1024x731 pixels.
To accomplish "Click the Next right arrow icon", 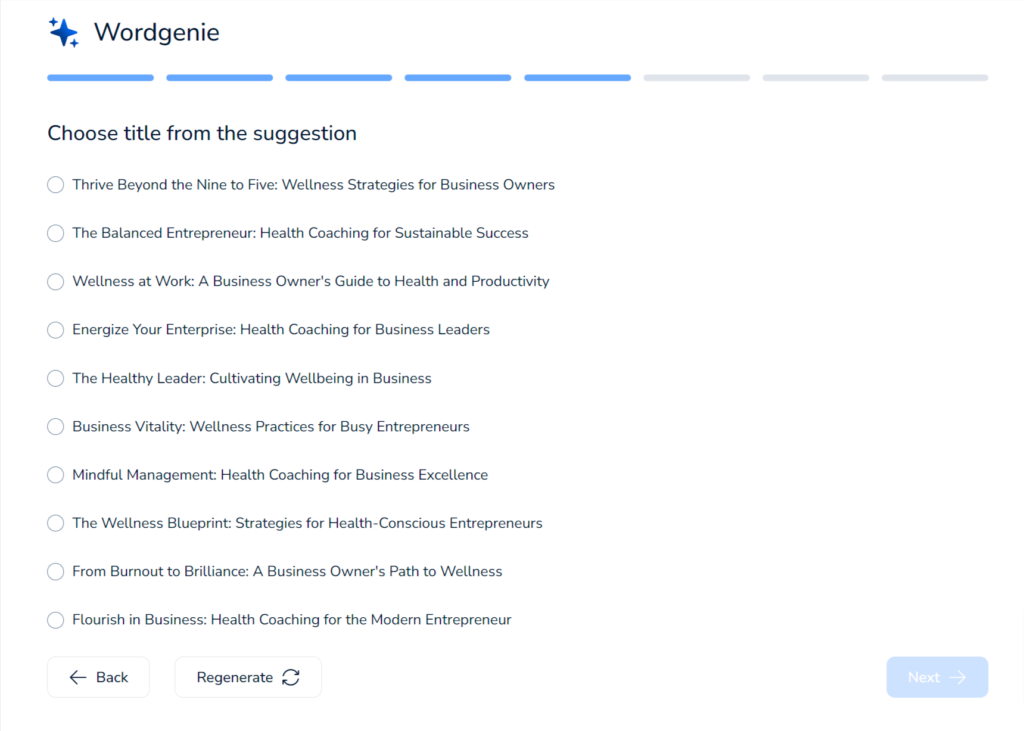I will pos(958,677).
